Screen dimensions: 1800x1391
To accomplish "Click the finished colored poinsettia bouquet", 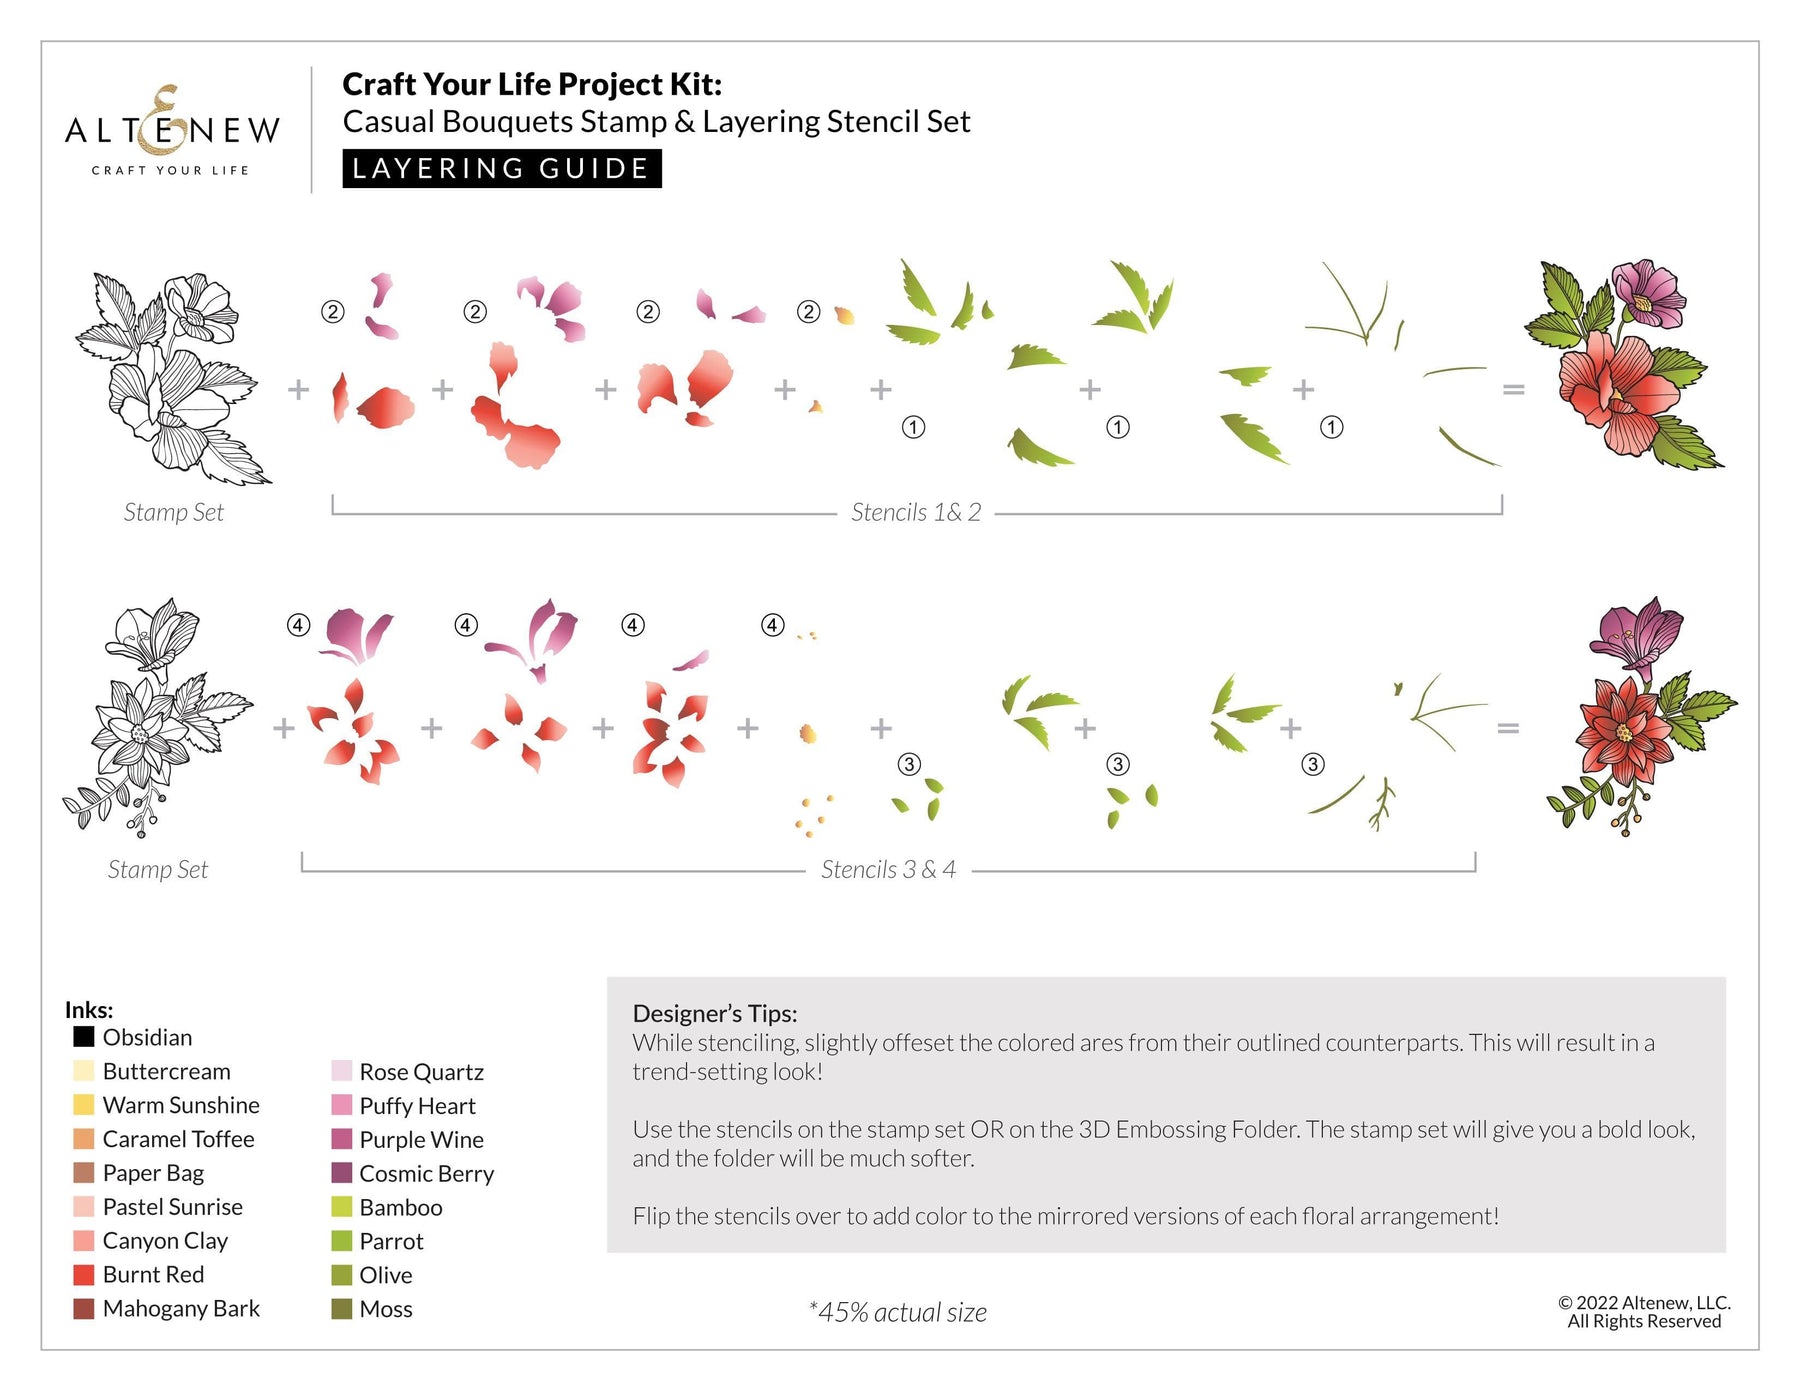I will pos(1641,716).
